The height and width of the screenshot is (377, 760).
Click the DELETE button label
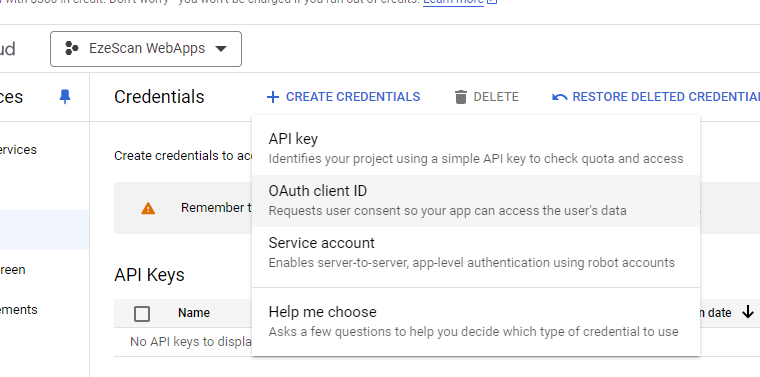pos(496,97)
